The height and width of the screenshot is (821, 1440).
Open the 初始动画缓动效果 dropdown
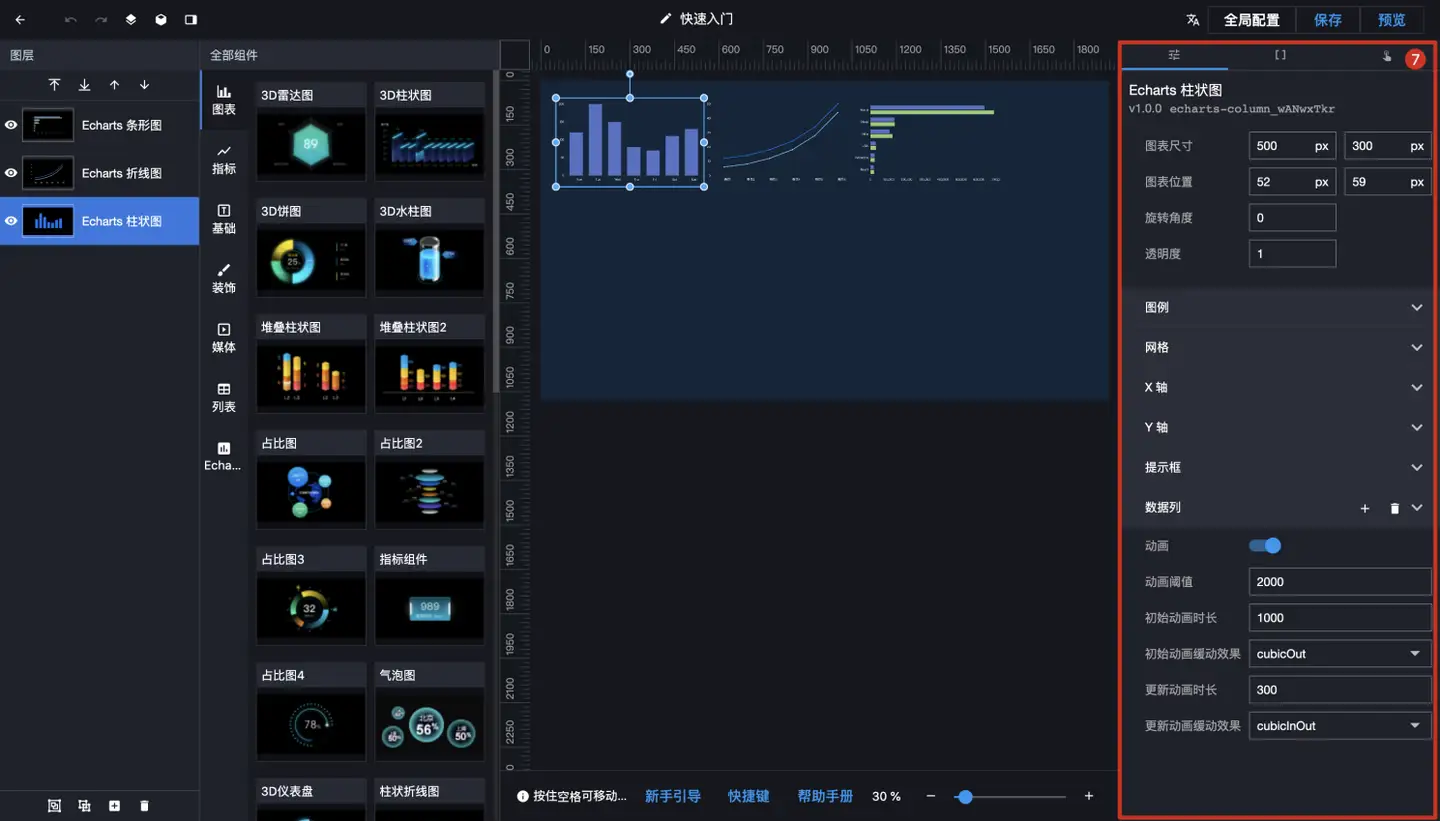pyautogui.click(x=1340, y=654)
